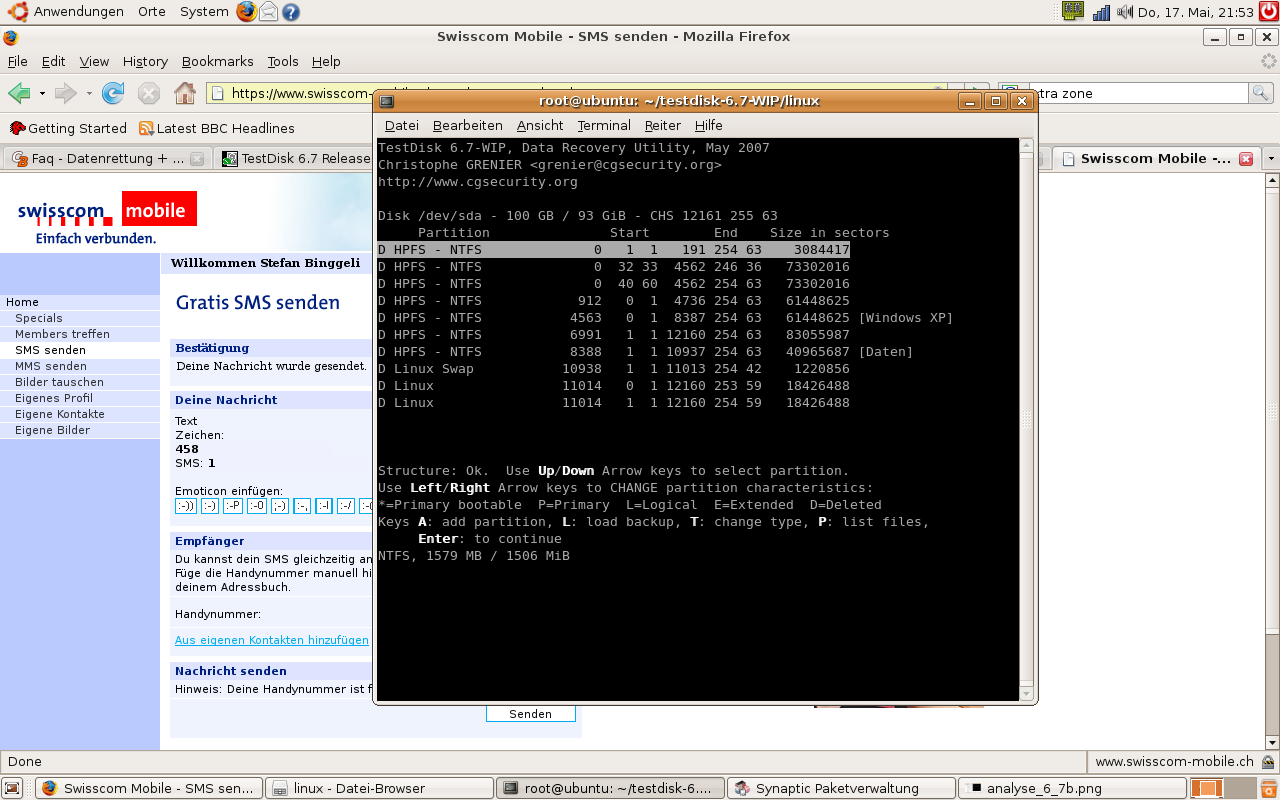1280x800 pixels.
Task: Click the terminal scrollbar up arrow
Action: (1025, 145)
